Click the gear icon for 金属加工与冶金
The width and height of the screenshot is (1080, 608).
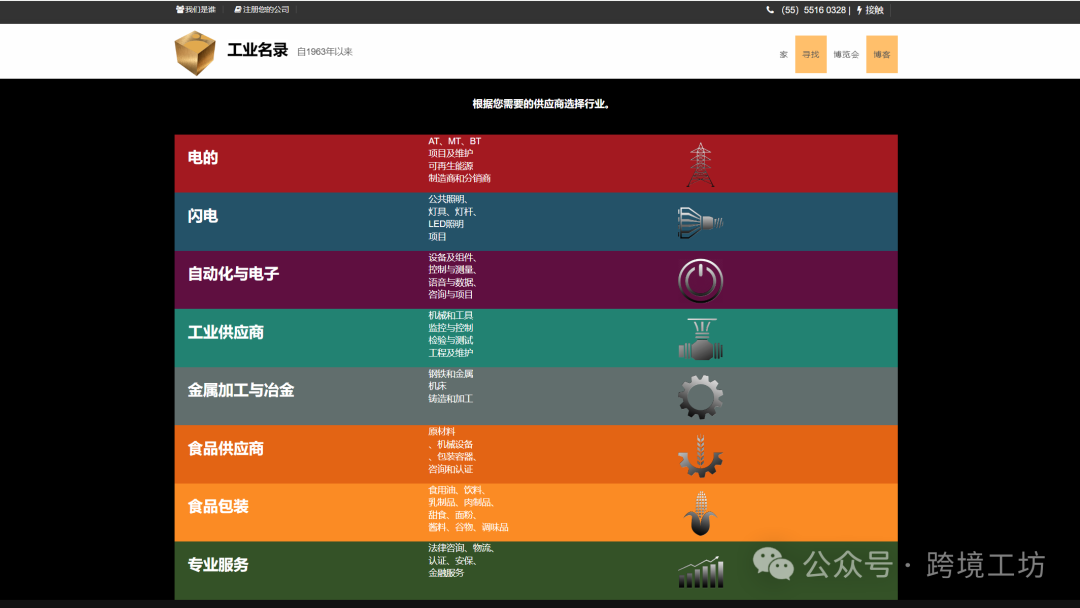pyautogui.click(x=700, y=396)
